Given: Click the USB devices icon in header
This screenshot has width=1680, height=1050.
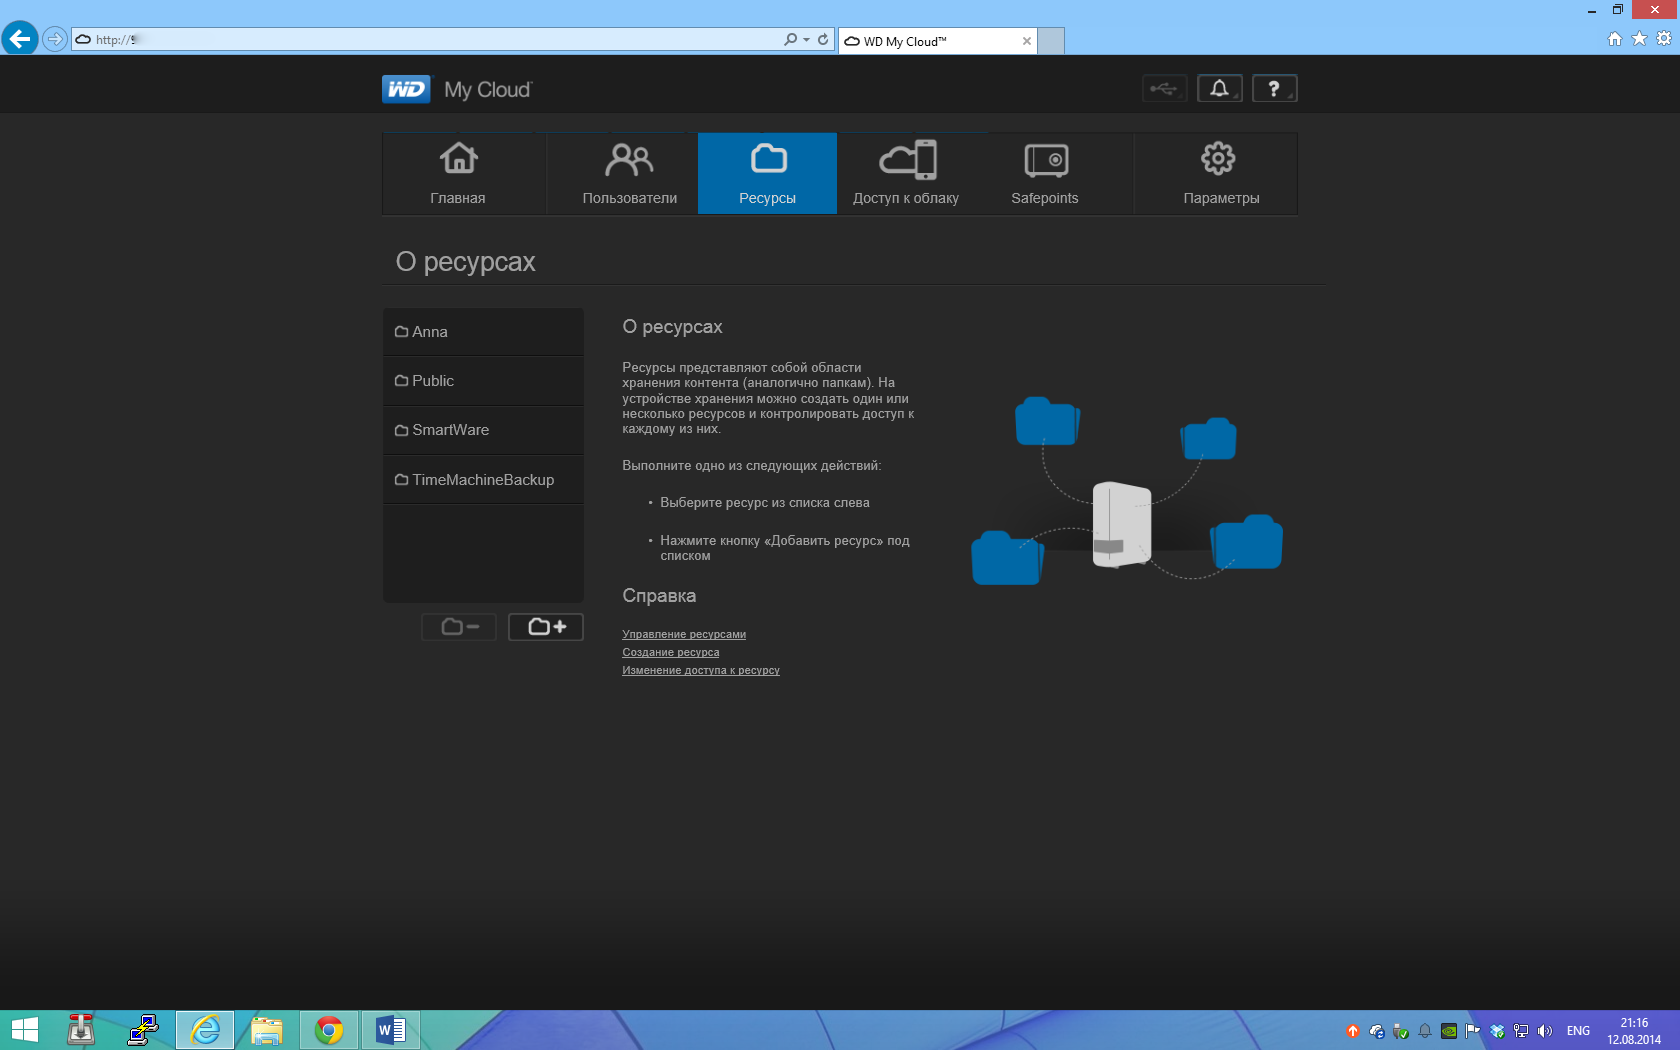Looking at the screenshot, I should pos(1164,89).
